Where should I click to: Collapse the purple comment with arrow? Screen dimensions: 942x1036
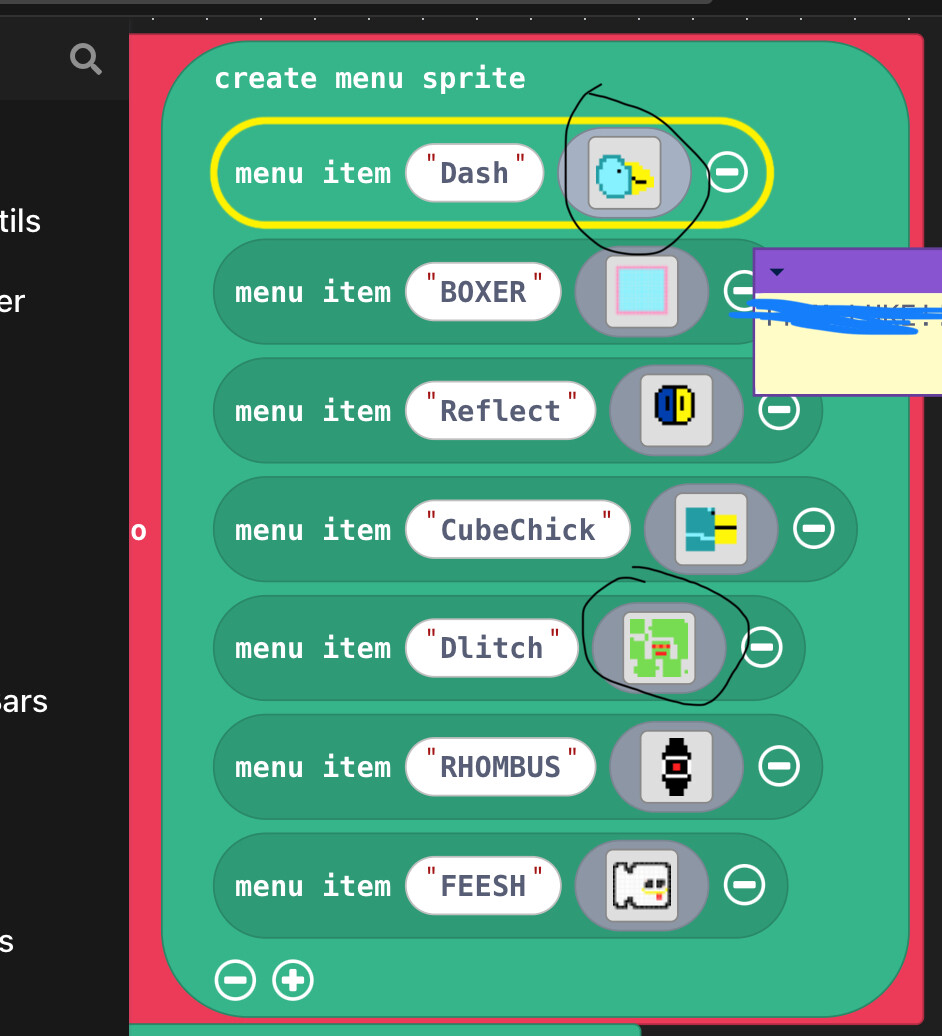point(777,272)
